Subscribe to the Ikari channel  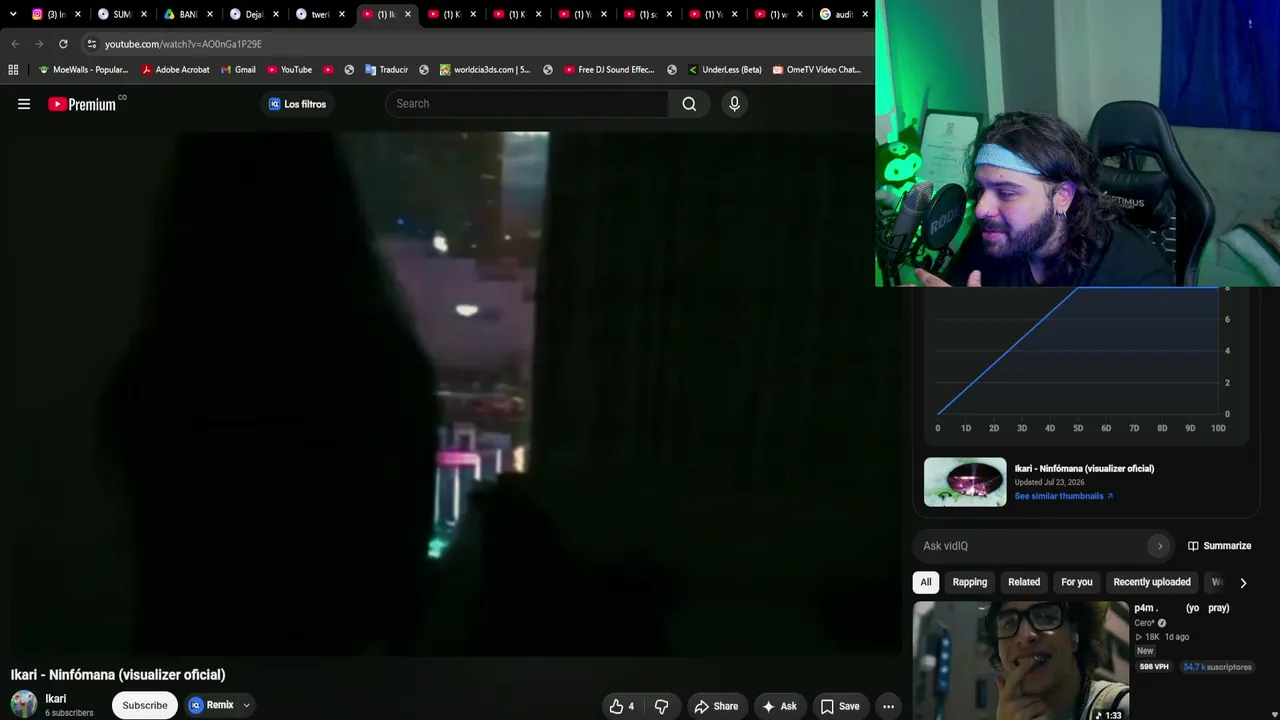click(x=145, y=706)
